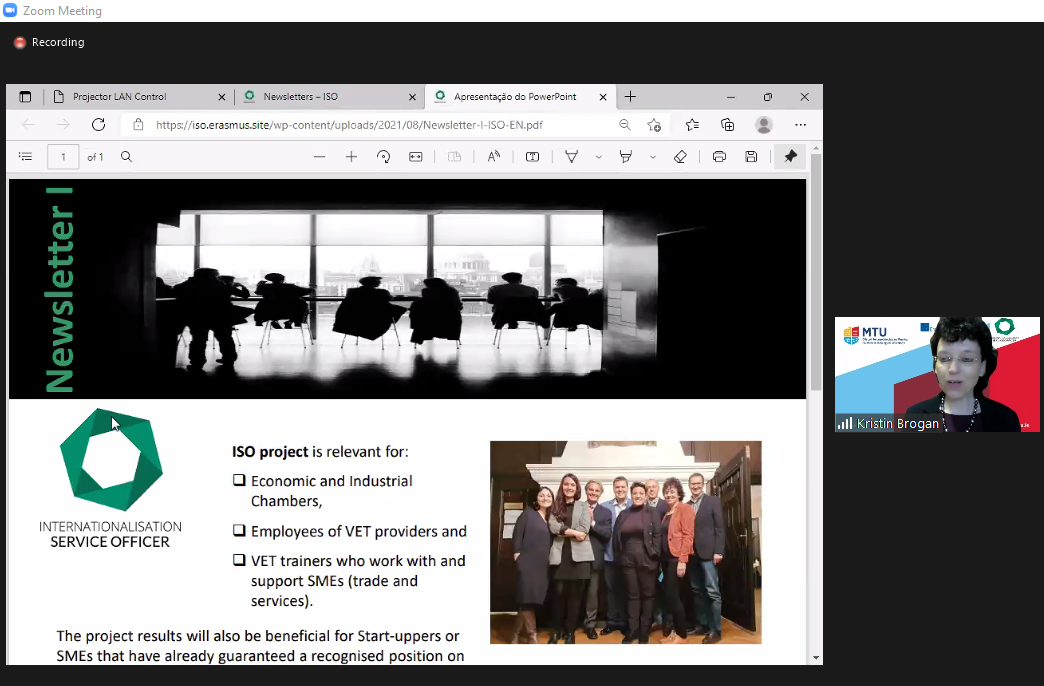Screen dimensions: 1044x686
Task: Open the browser Settings and more menu
Action: coord(800,125)
